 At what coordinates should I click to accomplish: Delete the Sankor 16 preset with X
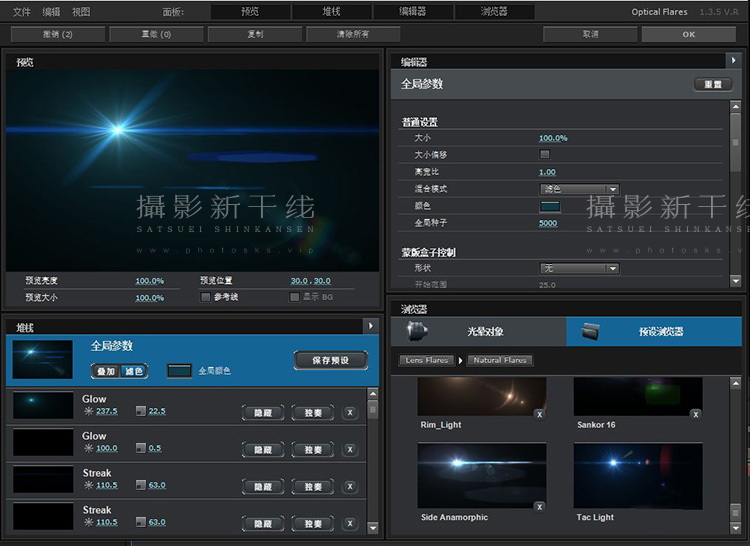click(696, 415)
